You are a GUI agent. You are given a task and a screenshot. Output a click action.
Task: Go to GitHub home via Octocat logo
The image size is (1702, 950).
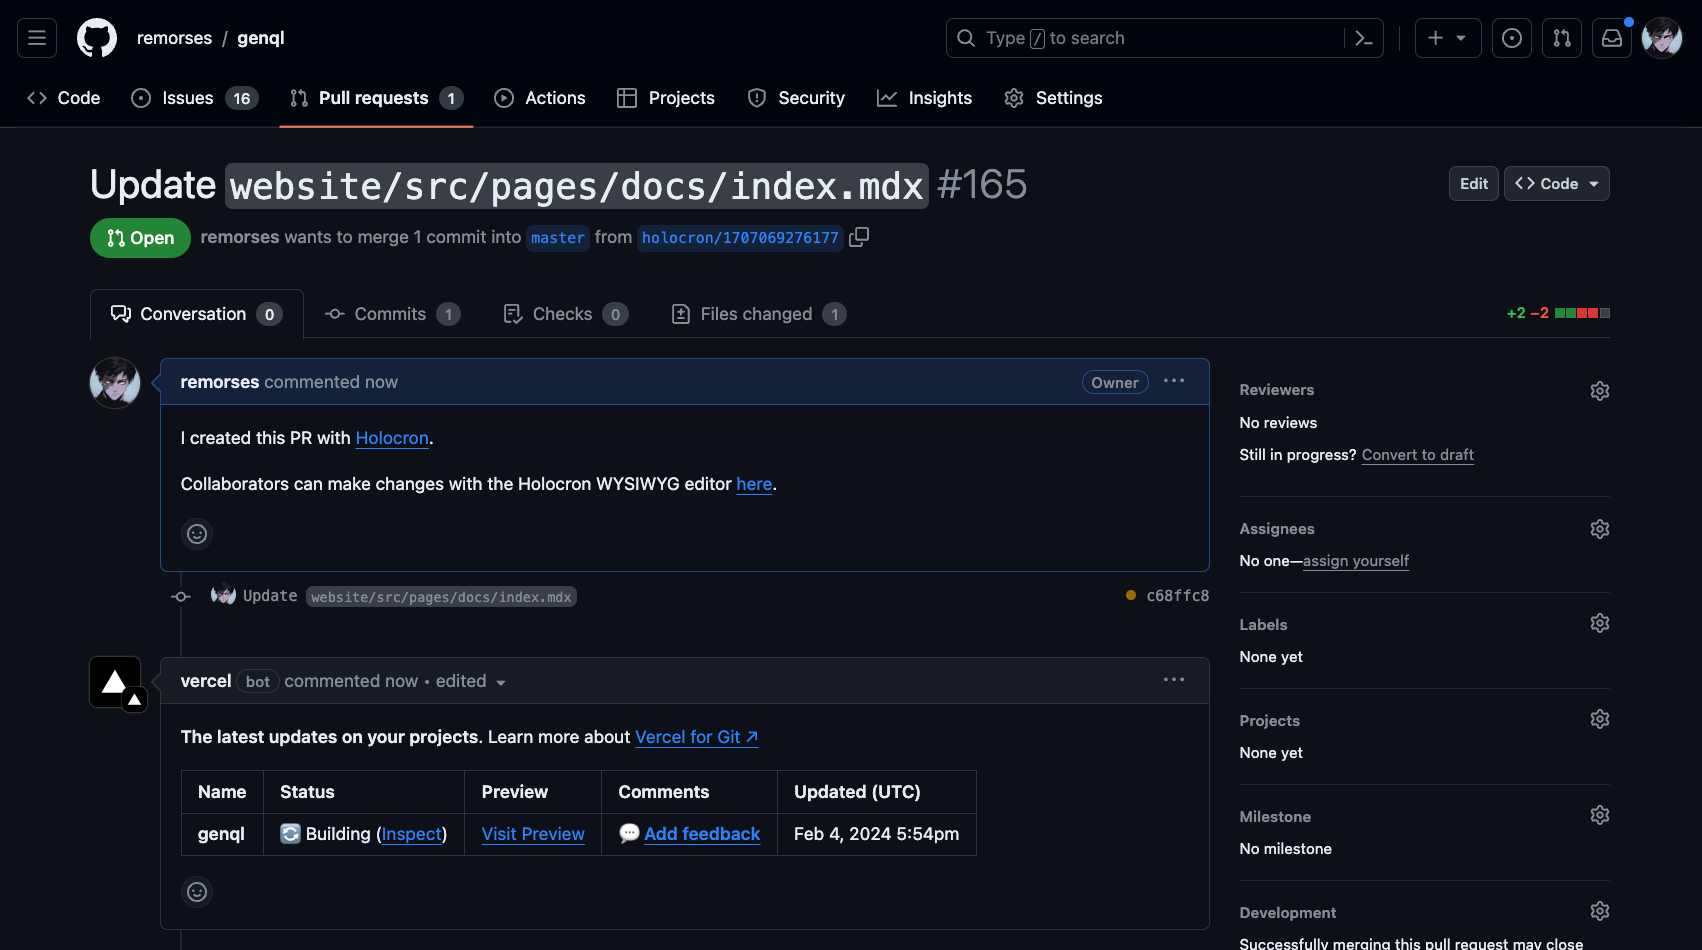click(x=97, y=38)
